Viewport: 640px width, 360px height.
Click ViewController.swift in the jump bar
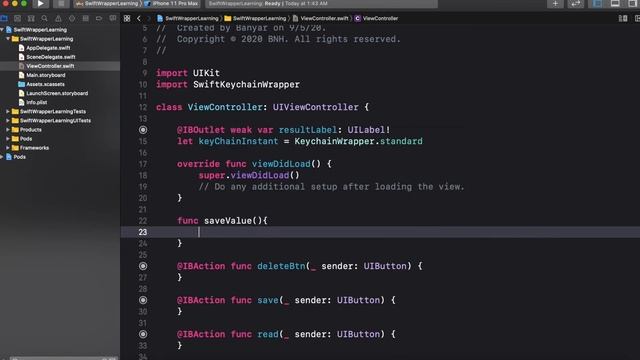pyautogui.click(x=320, y=18)
